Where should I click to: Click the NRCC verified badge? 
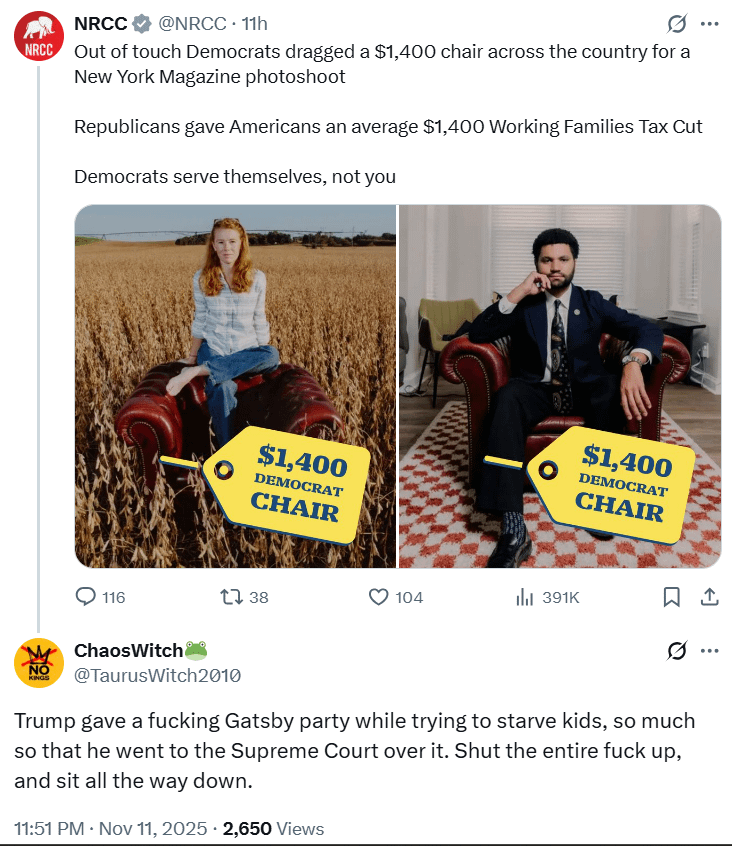coord(143,24)
